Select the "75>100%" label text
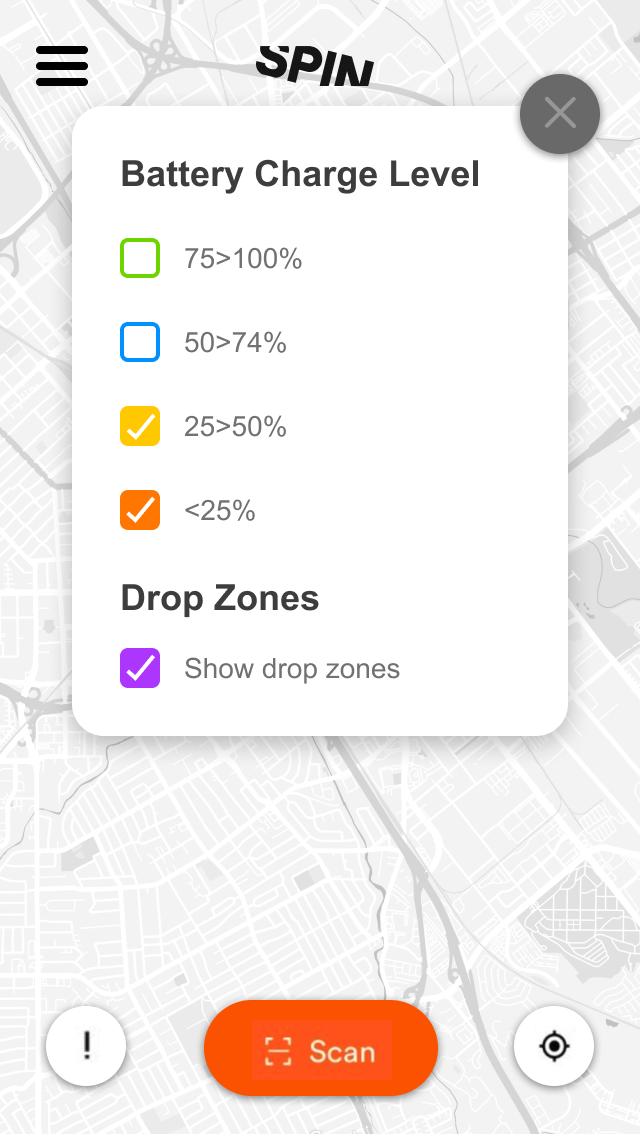Viewport: 640px width, 1136px height. 243,259
